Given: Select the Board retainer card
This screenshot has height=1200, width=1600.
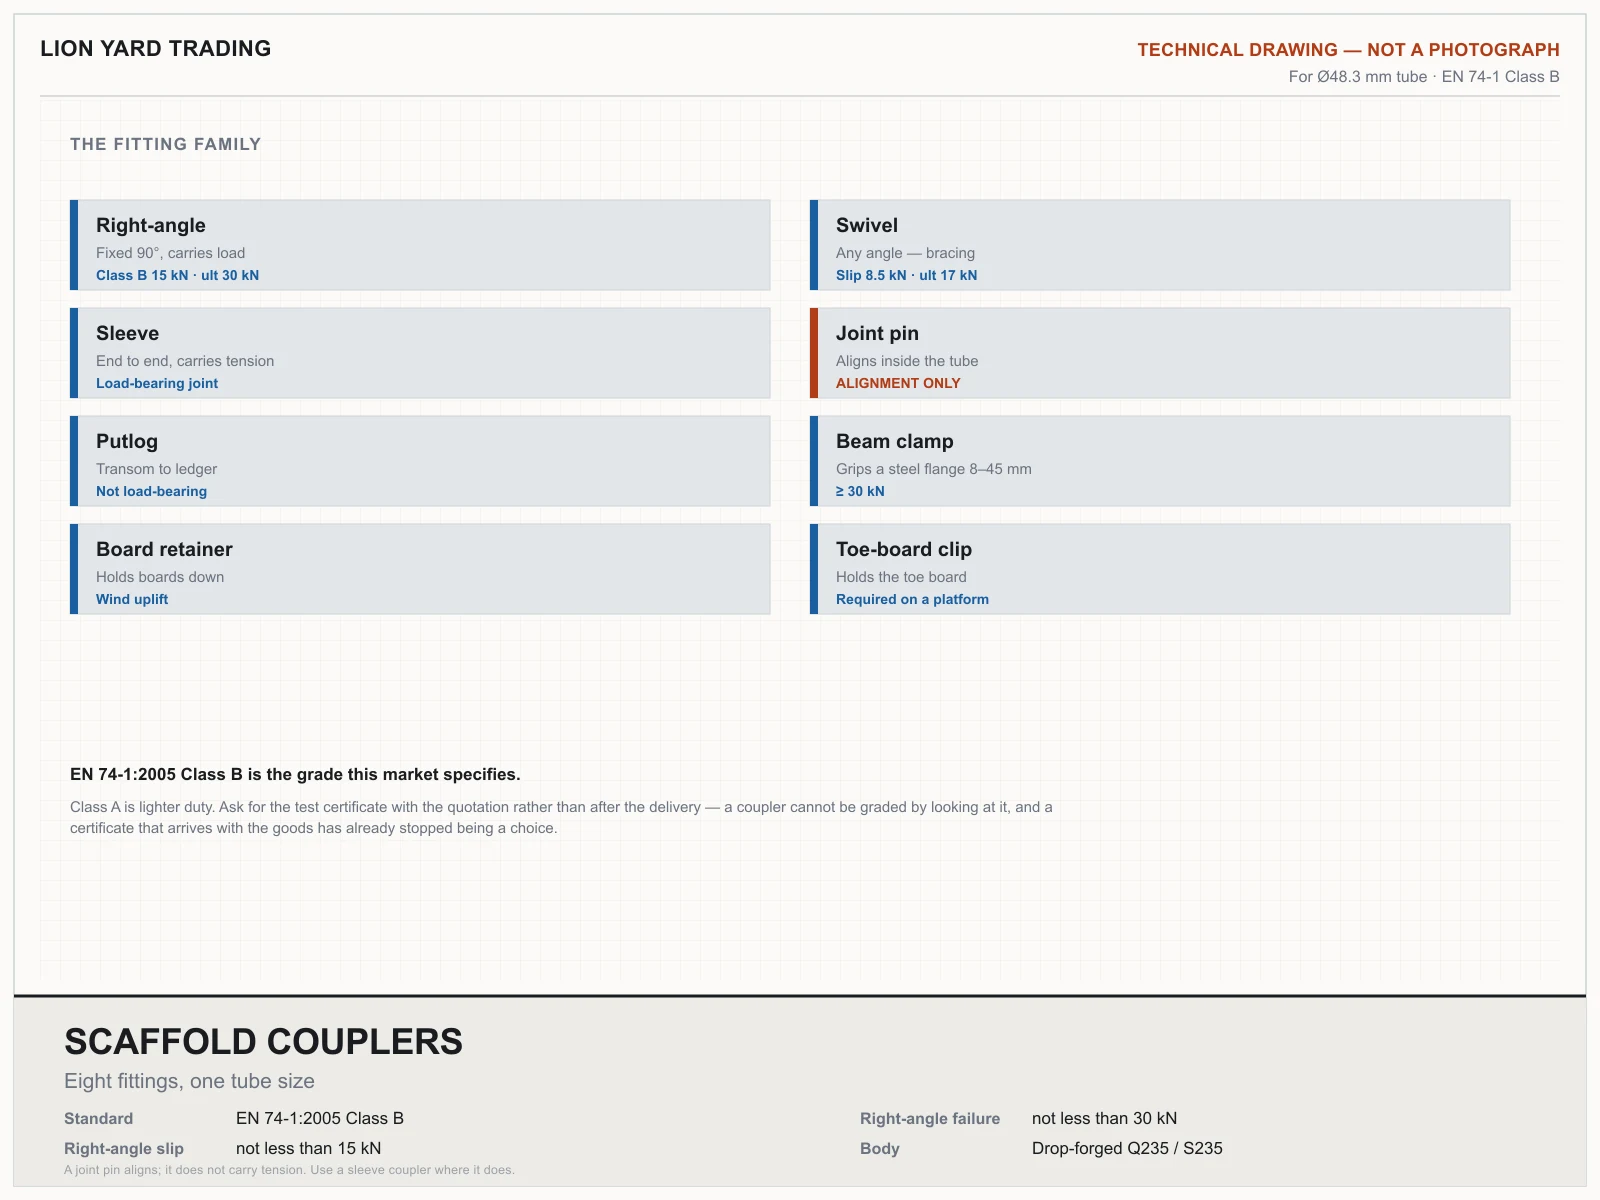Looking at the screenshot, I should (420, 569).
